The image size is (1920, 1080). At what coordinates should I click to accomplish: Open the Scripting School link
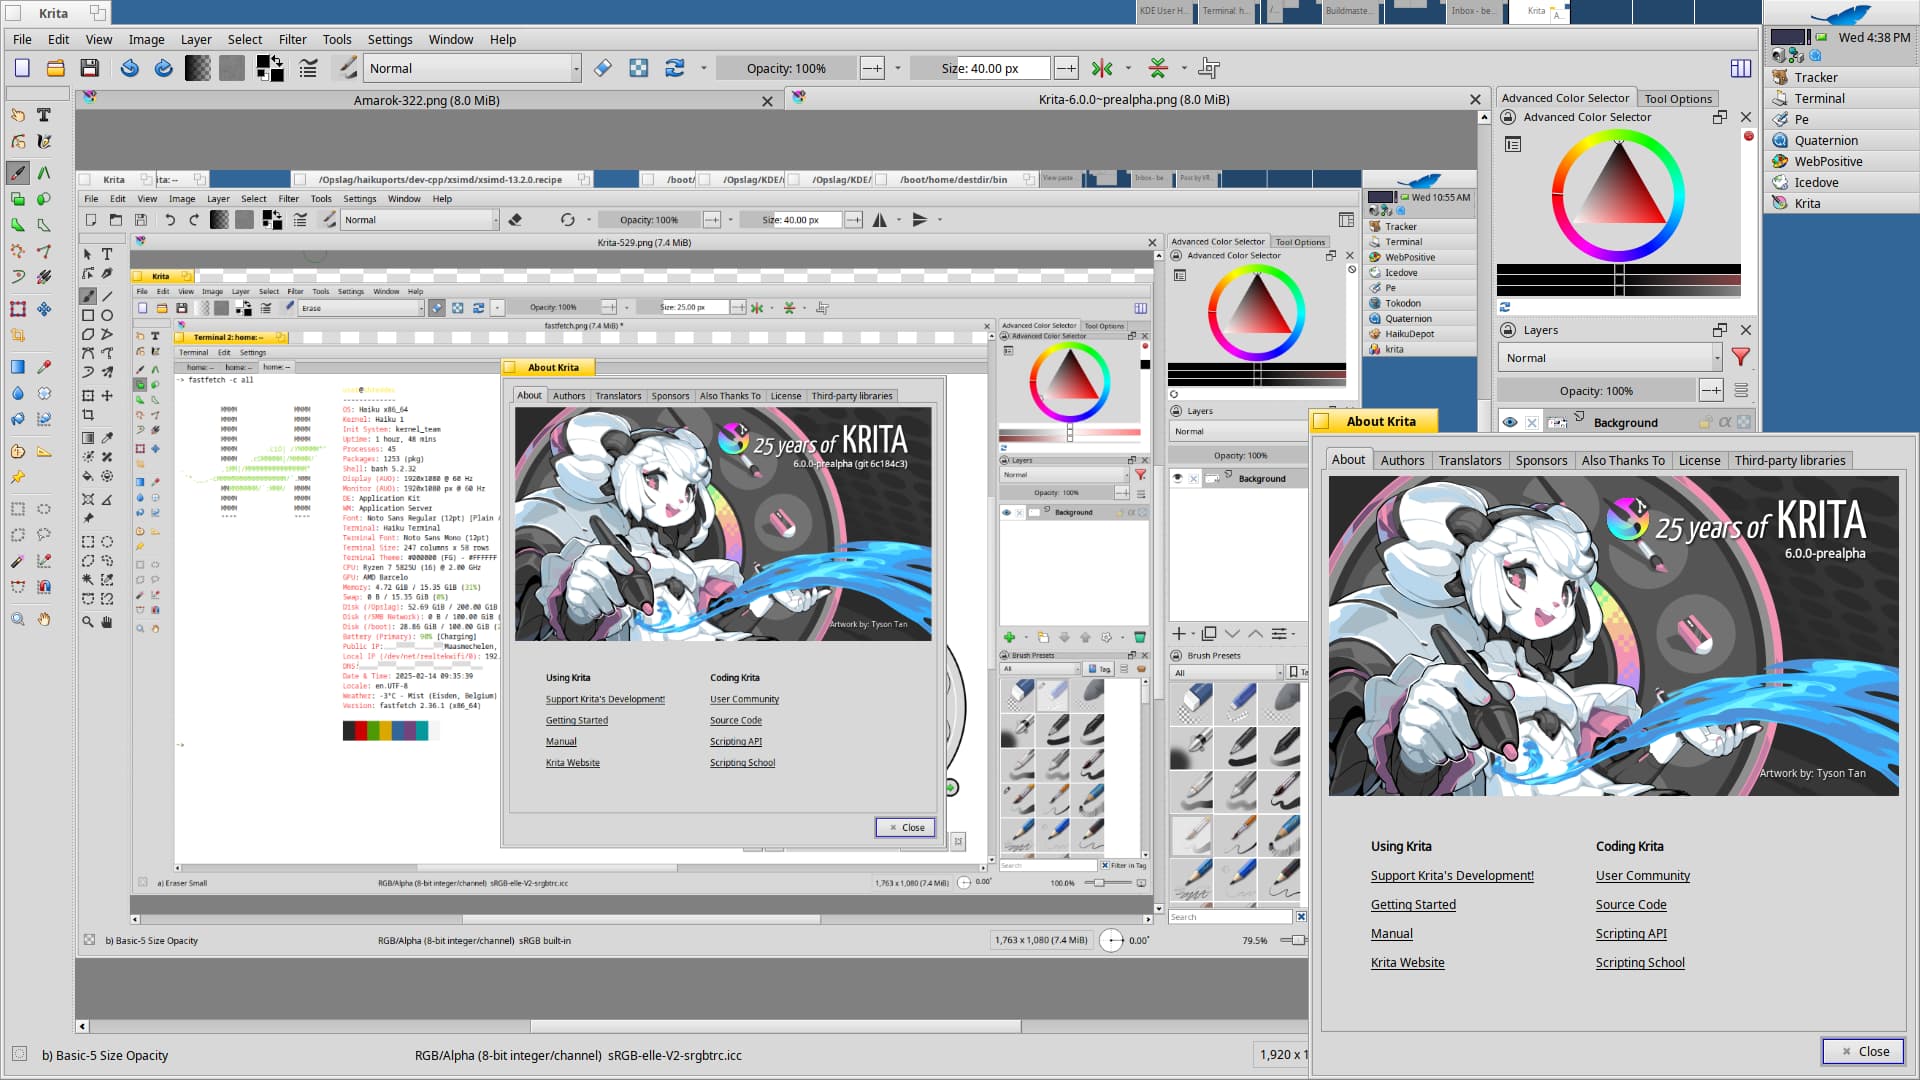point(1640,962)
